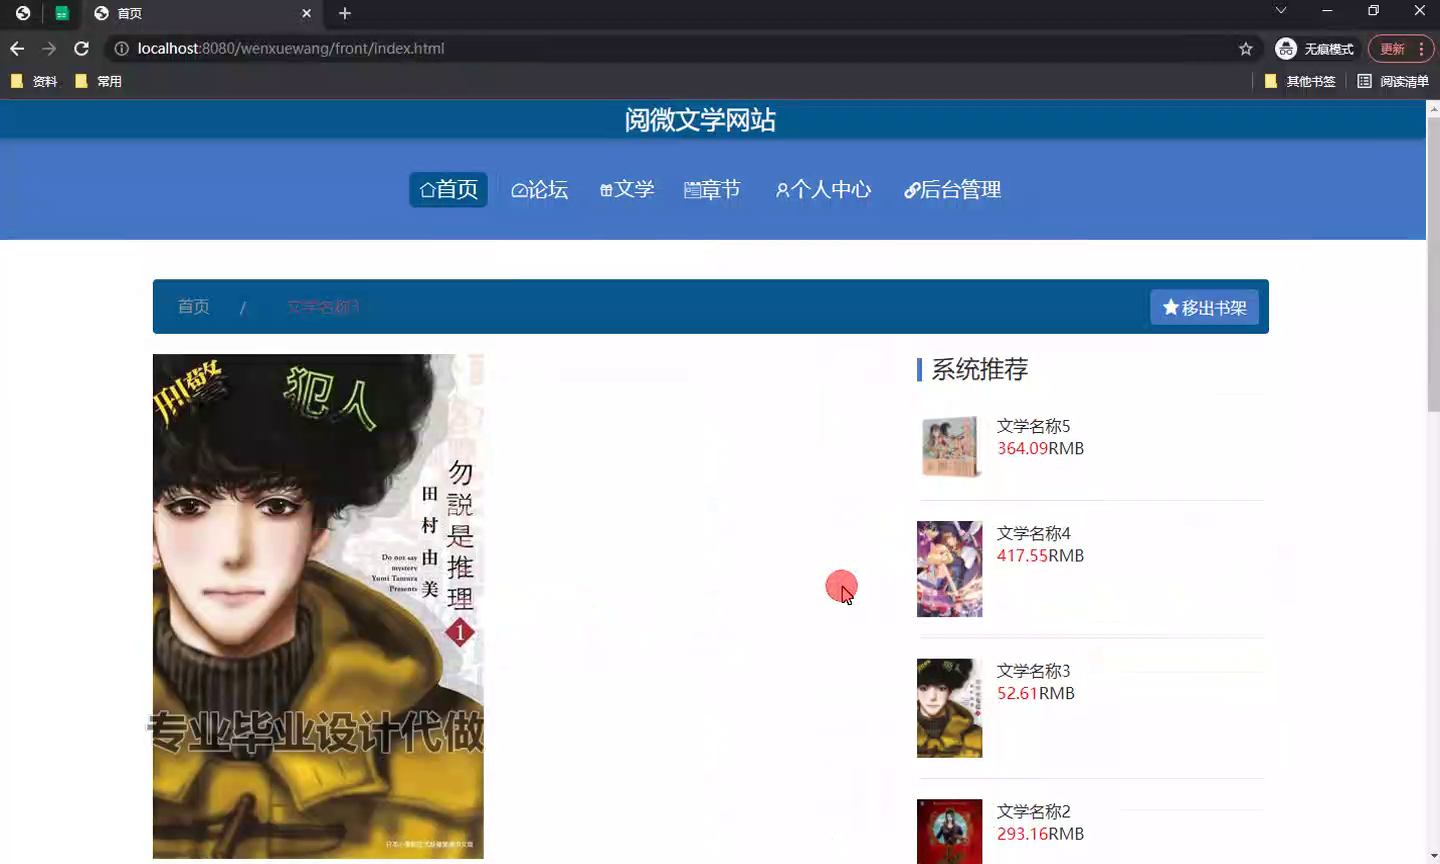Click the 52.61RMB price

tap(1036, 693)
